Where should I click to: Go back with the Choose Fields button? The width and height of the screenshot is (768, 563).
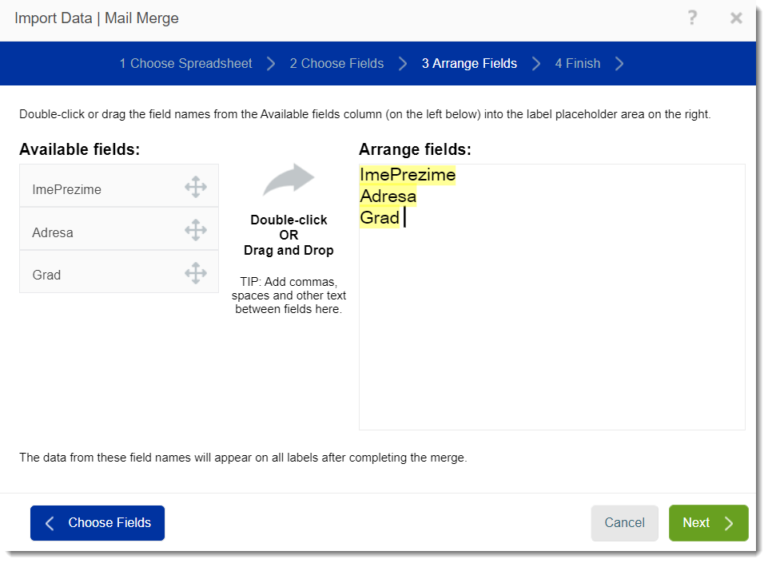tap(97, 523)
